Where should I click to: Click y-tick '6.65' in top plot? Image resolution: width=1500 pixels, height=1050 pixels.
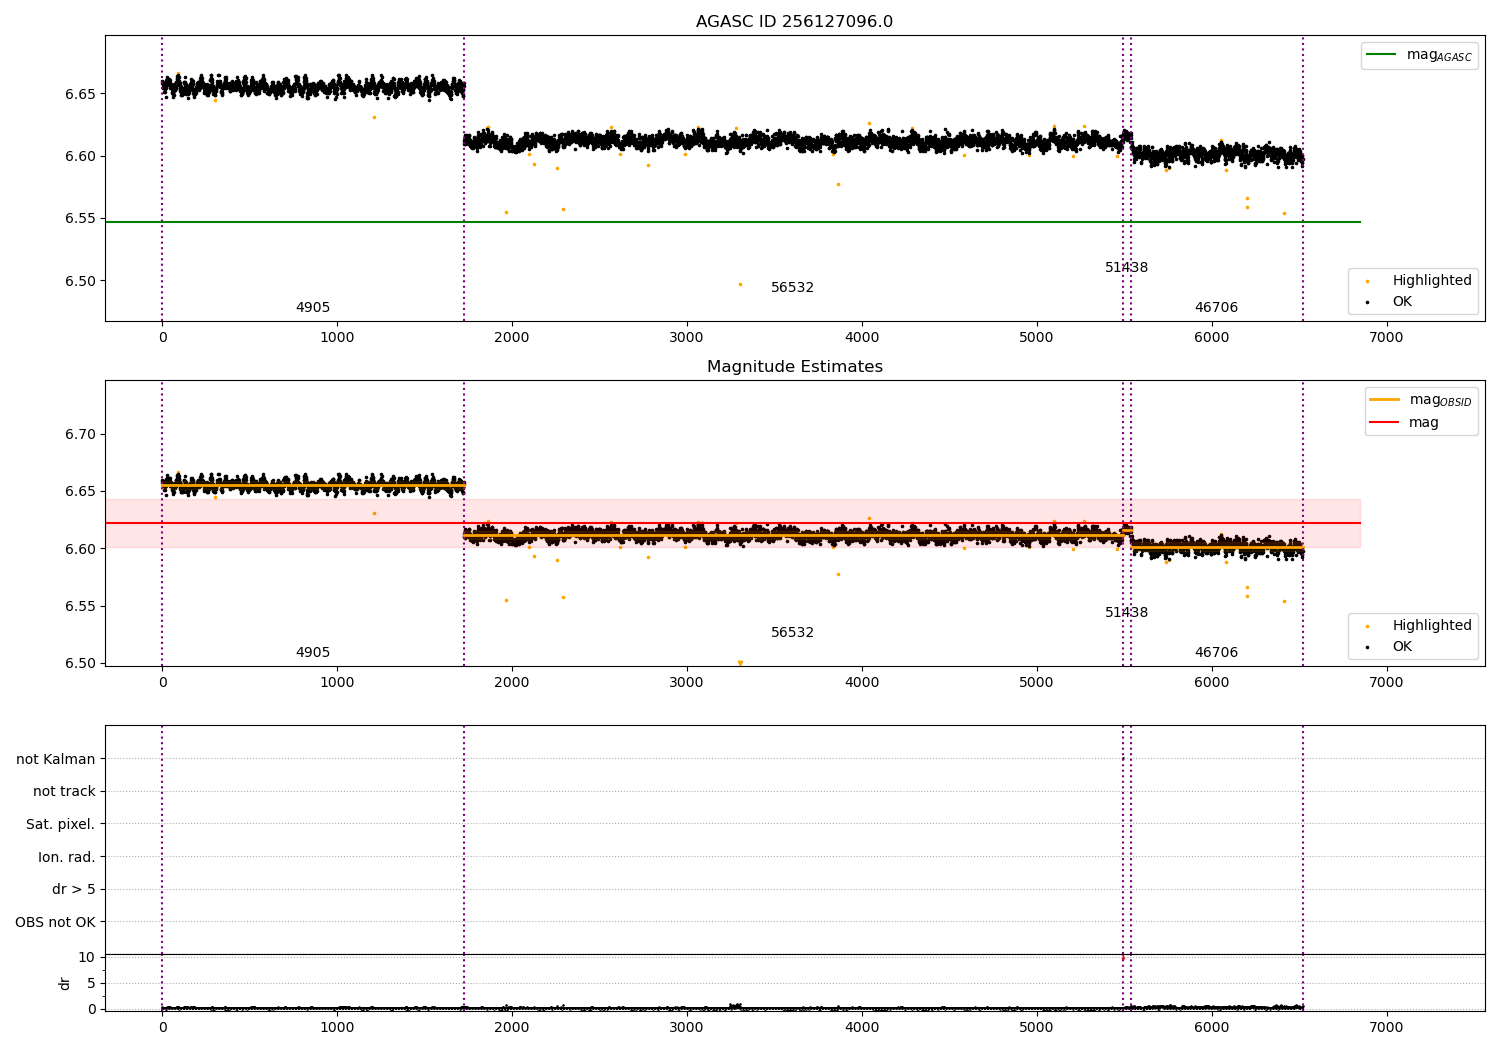(81, 95)
